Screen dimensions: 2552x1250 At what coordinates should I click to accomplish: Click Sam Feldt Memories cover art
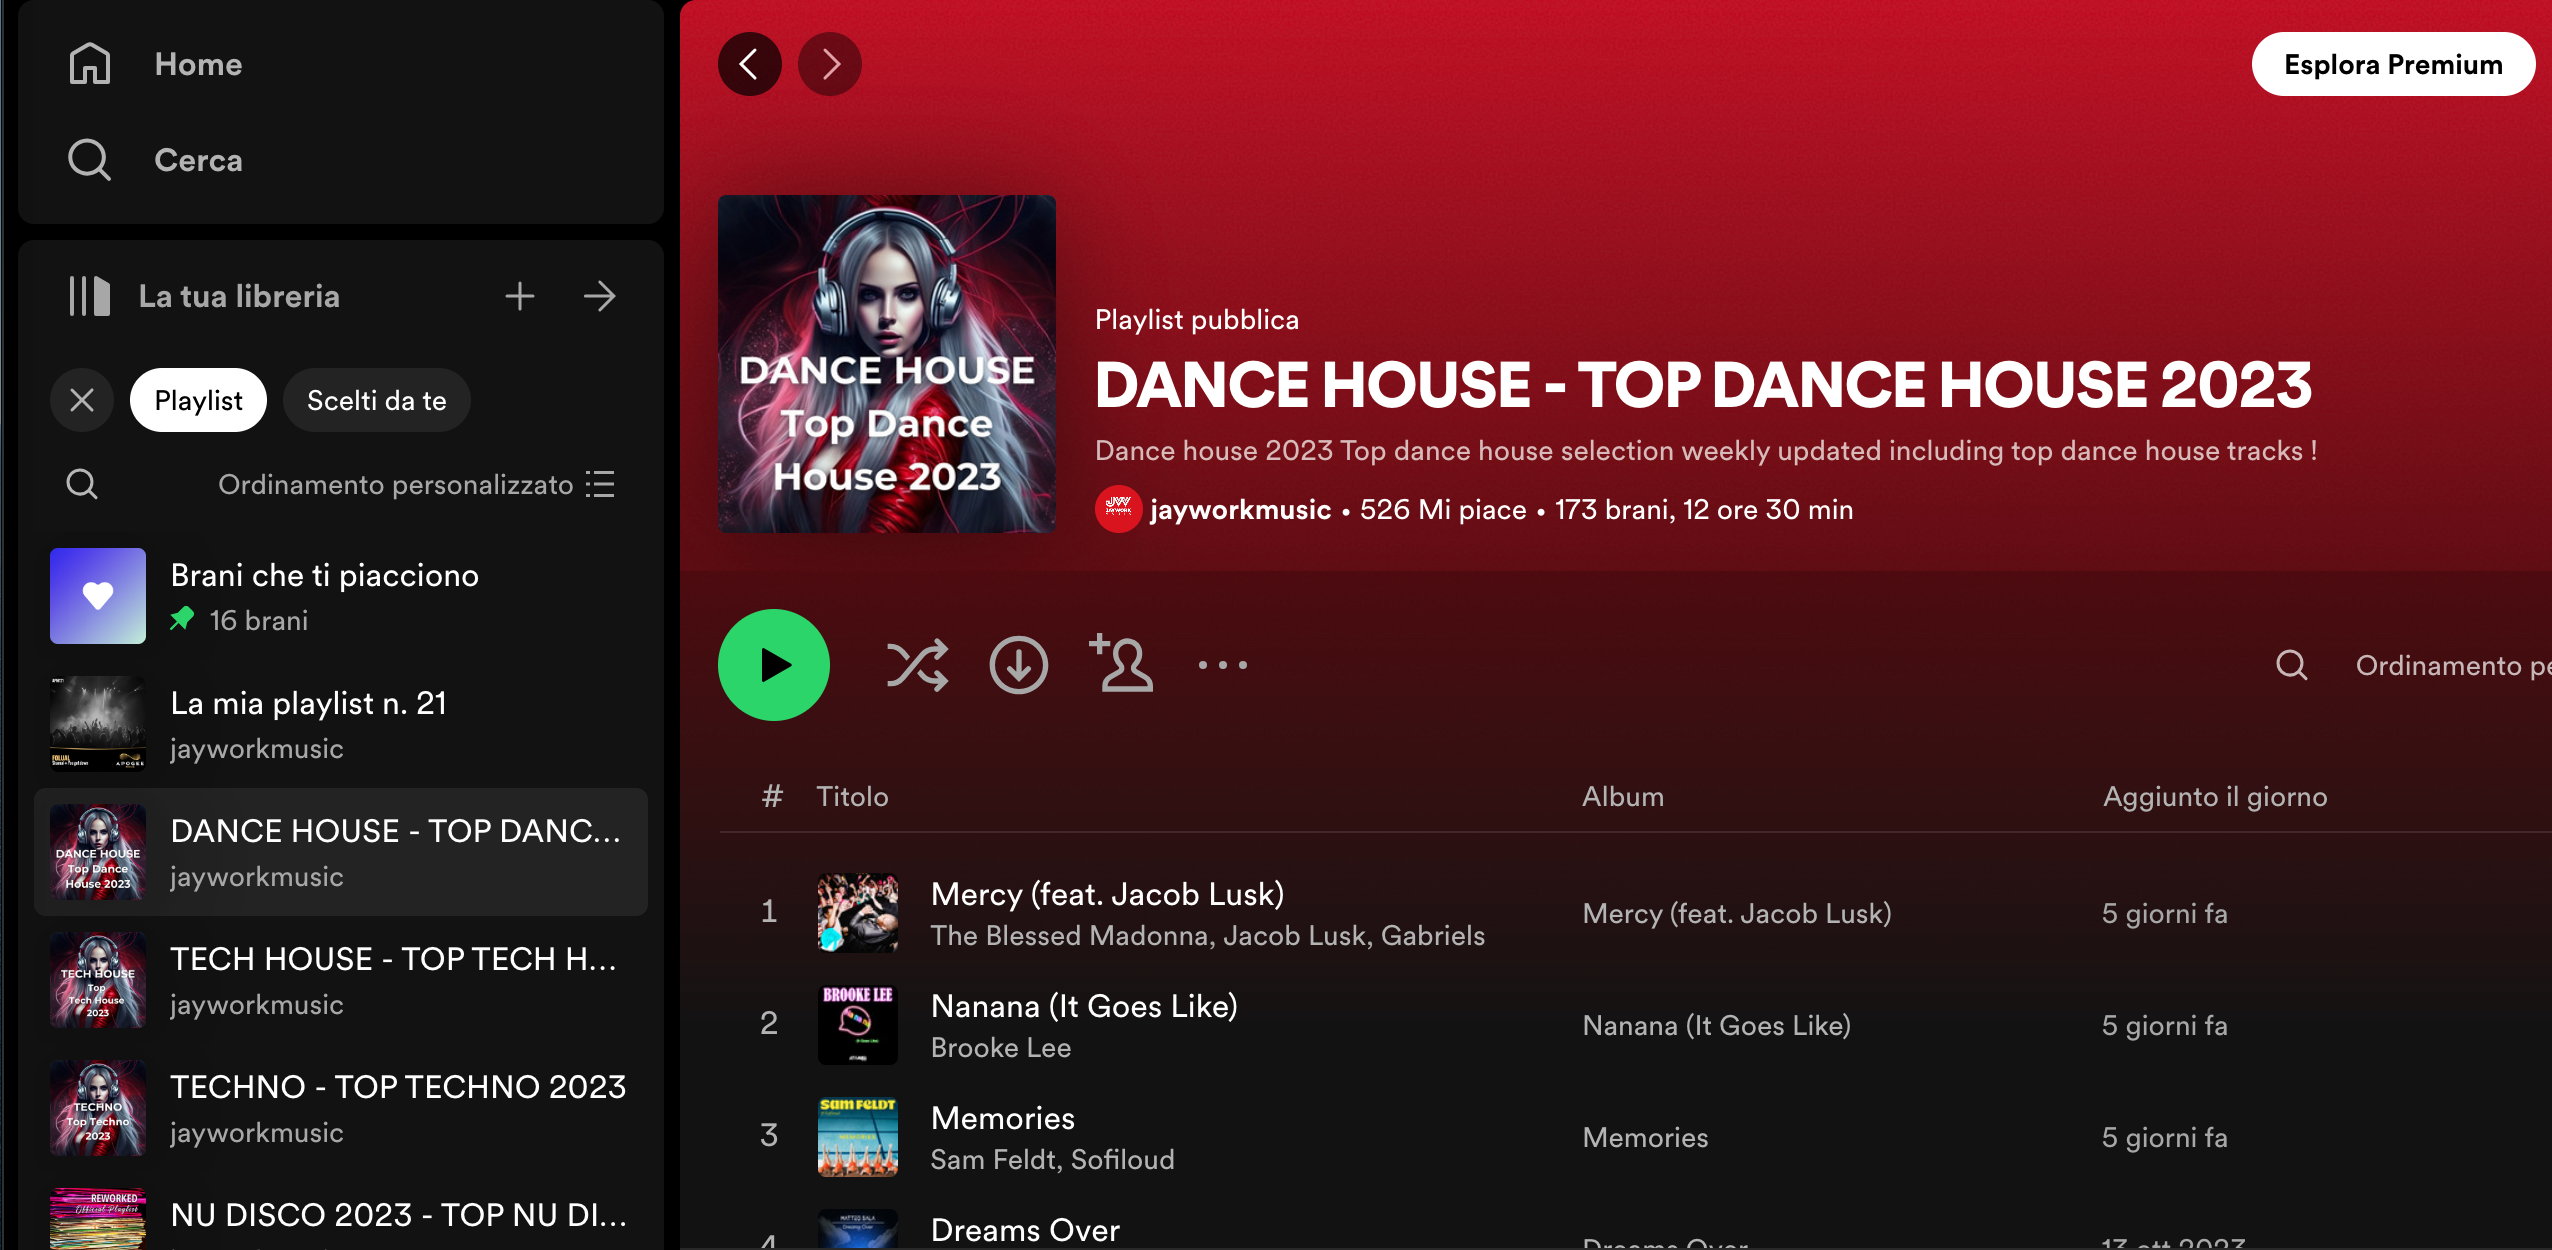pos(858,1136)
